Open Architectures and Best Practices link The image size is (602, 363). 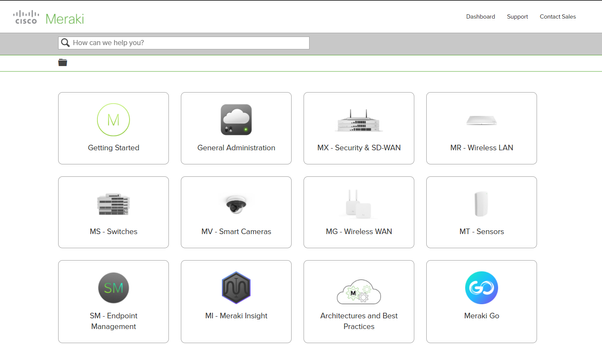pos(359,321)
